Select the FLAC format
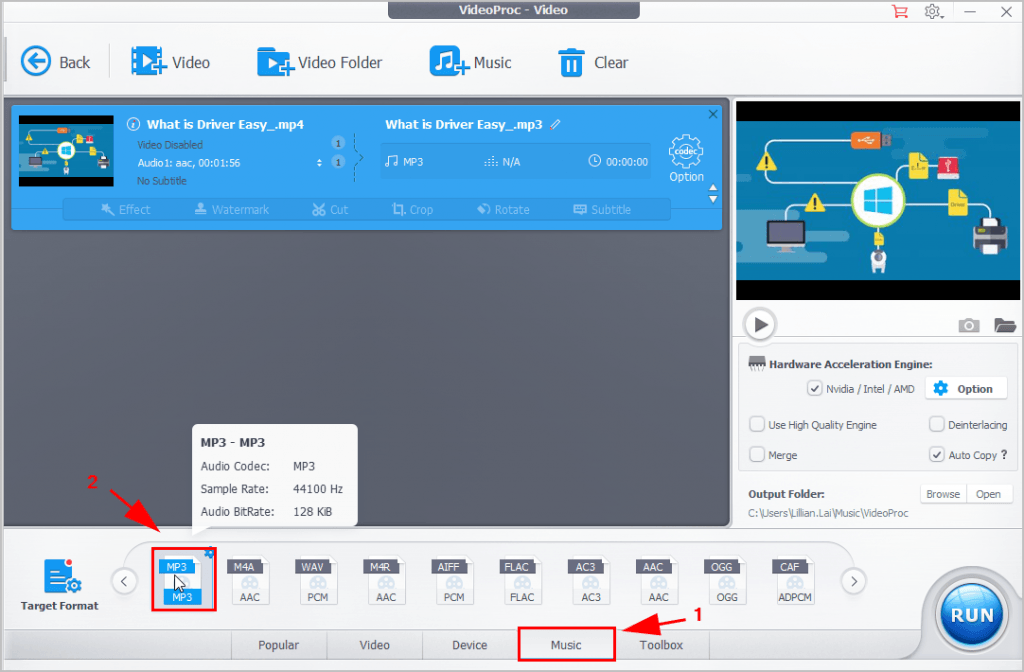 [522, 581]
